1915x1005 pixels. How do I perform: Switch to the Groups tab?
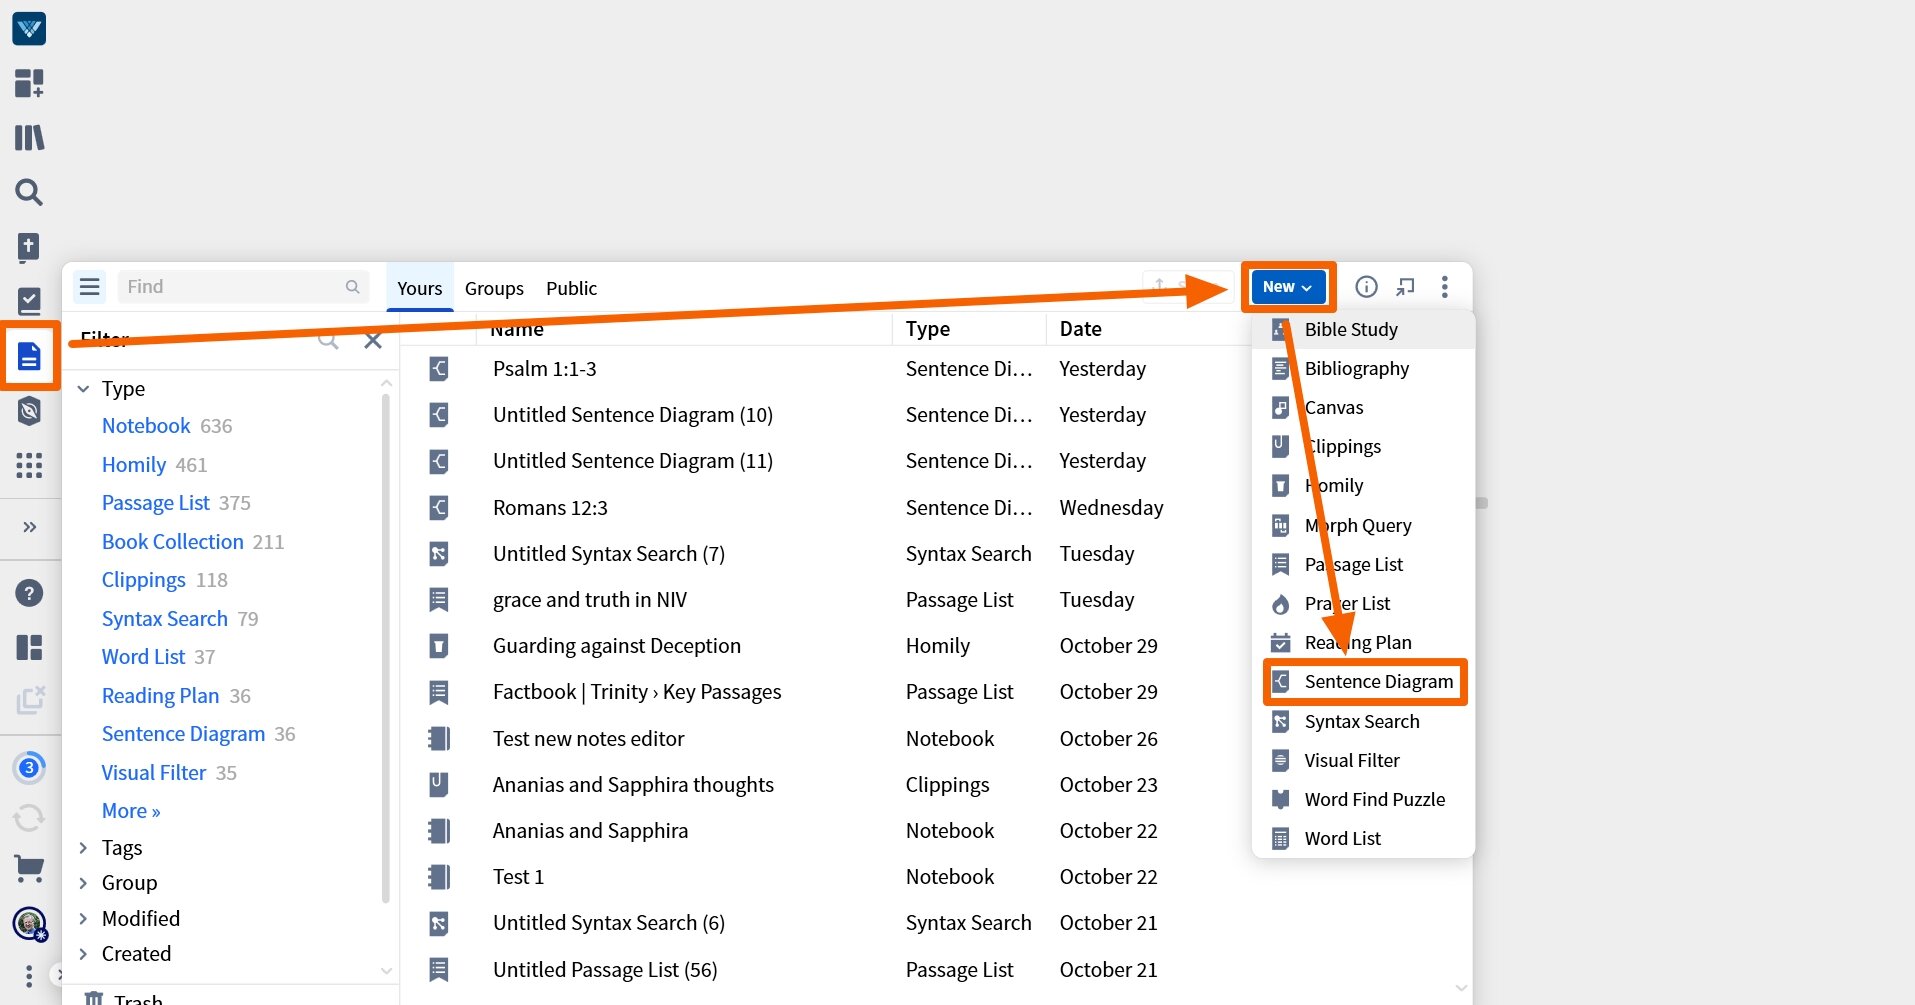pos(494,288)
